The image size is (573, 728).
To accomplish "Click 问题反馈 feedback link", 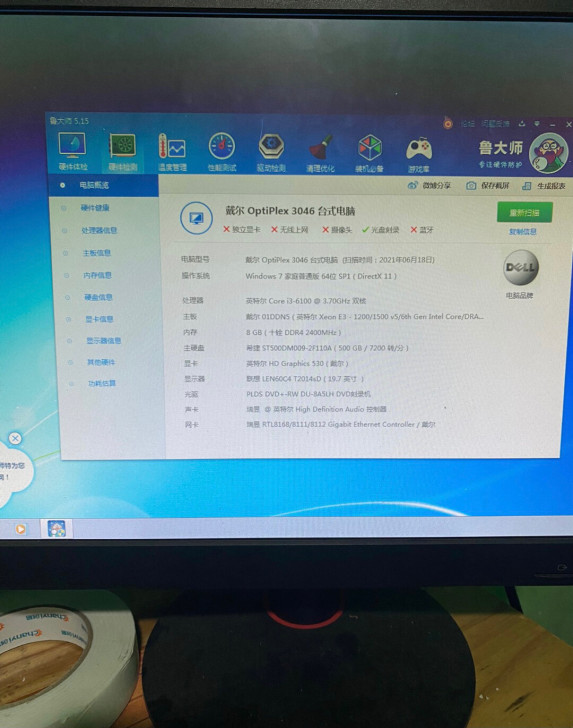I will tap(495, 124).
